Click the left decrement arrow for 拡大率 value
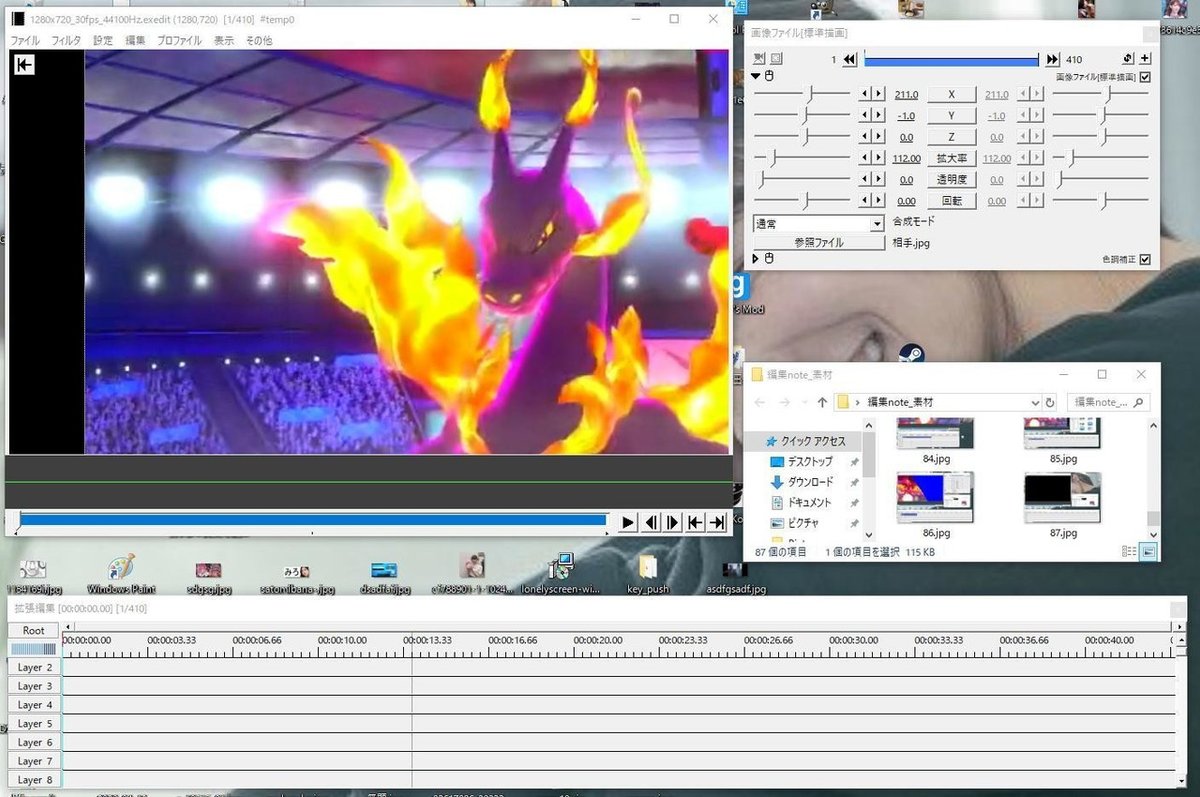The height and width of the screenshot is (797, 1200). 866,158
